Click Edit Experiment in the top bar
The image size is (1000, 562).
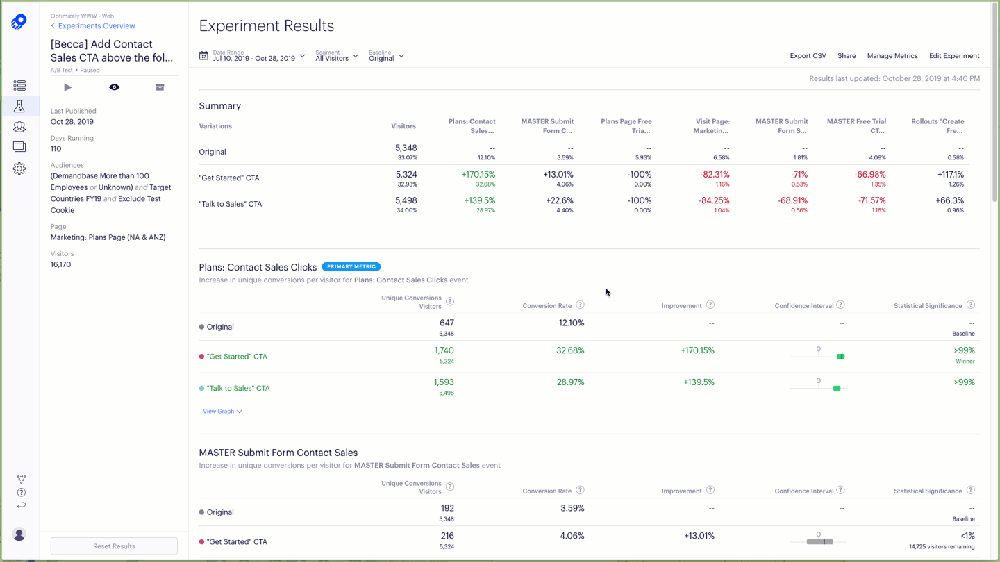[x=955, y=56]
